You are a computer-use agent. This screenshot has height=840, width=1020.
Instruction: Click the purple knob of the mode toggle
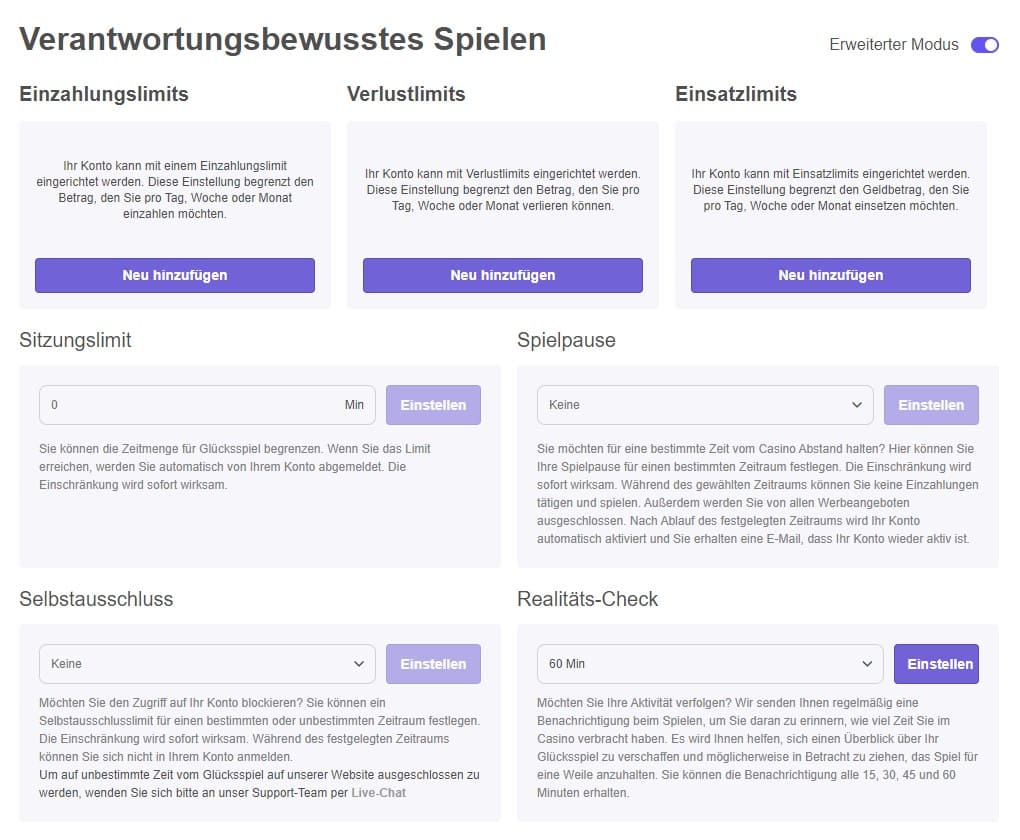pos(991,44)
